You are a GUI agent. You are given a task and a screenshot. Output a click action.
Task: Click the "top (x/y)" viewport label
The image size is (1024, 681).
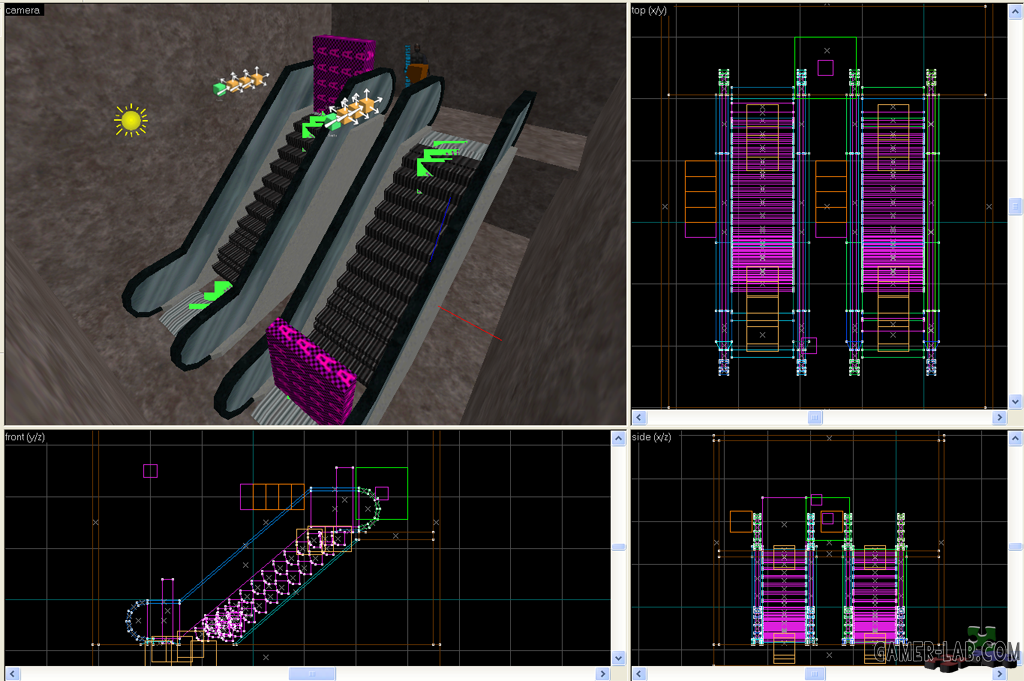coord(648,10)
